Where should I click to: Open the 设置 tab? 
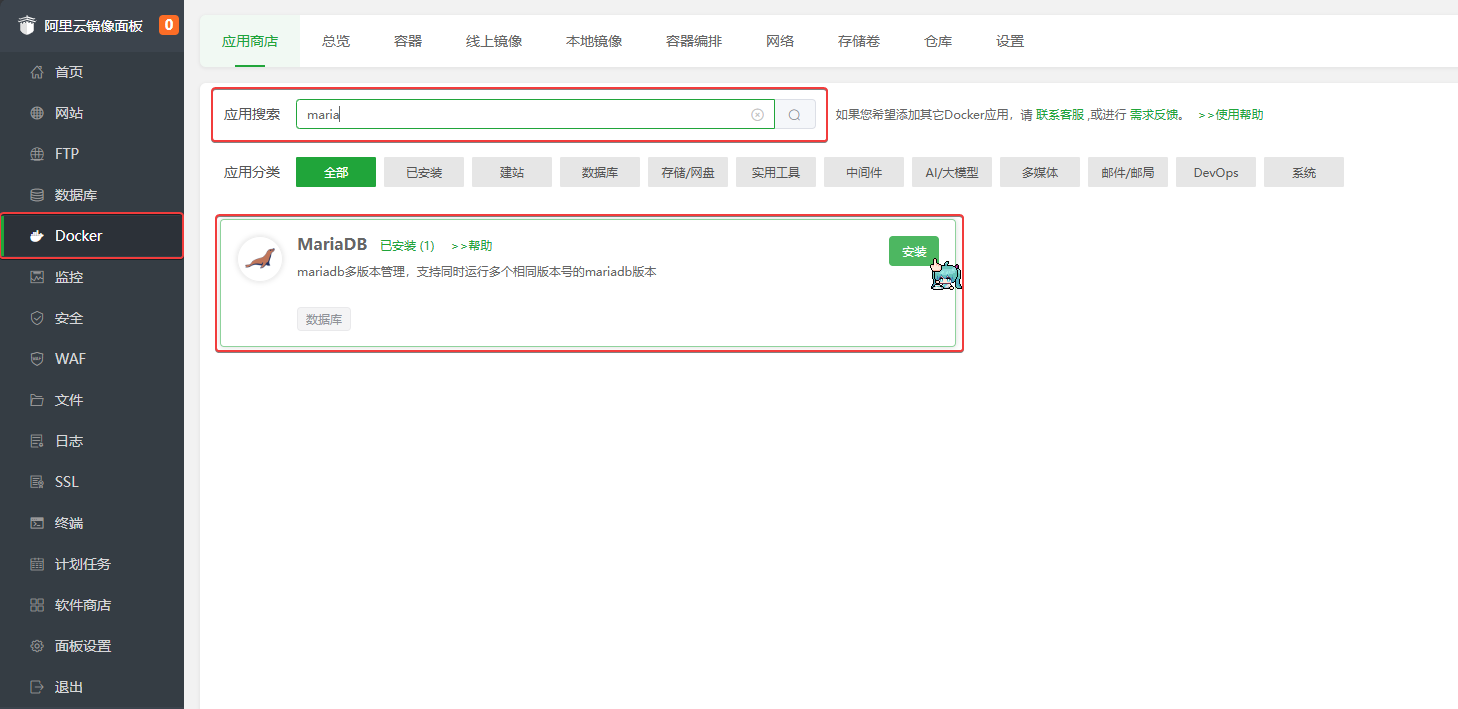1010,41
